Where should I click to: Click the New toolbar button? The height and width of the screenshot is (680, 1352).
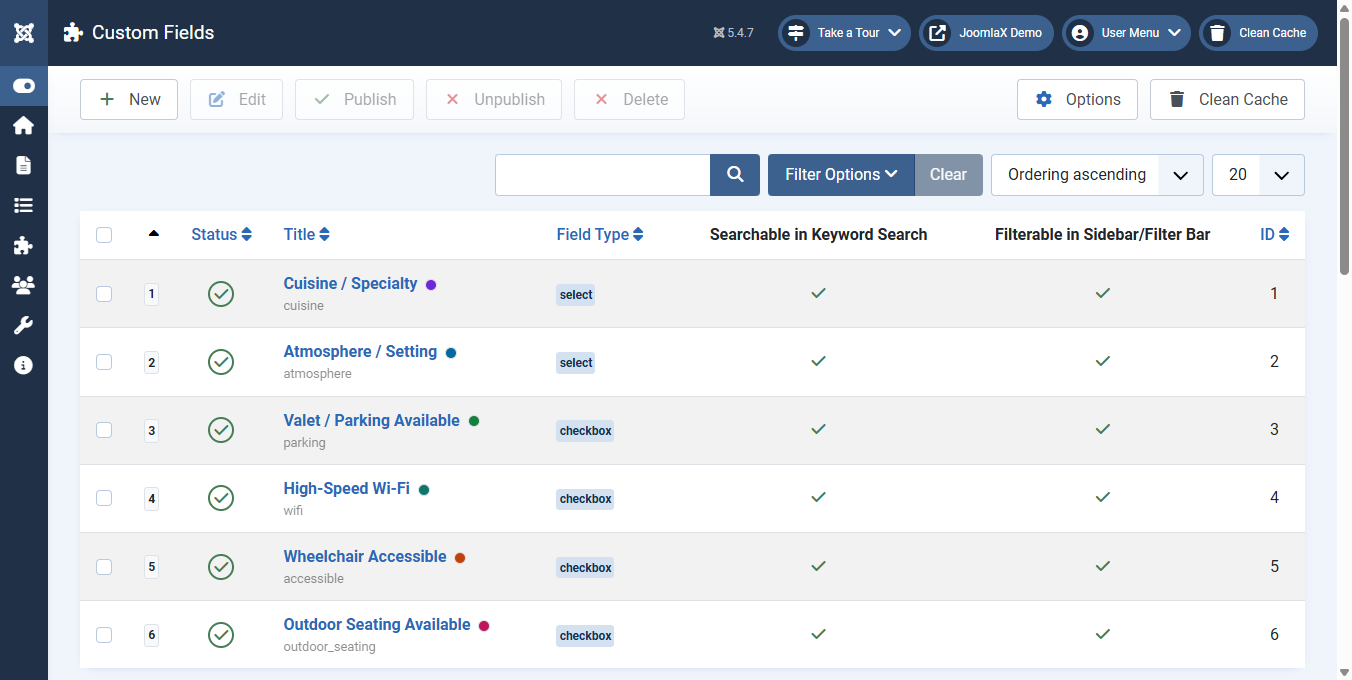click(x=129, y=100)
